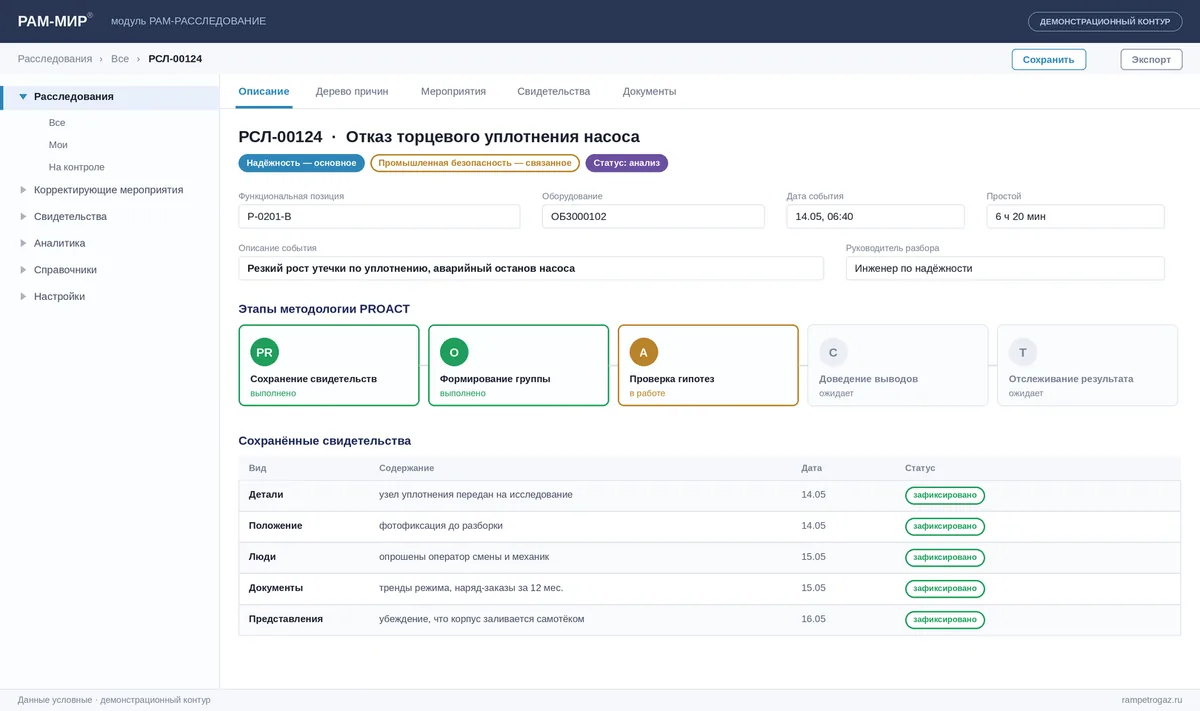Open the Документы tab

pos(649,91)
